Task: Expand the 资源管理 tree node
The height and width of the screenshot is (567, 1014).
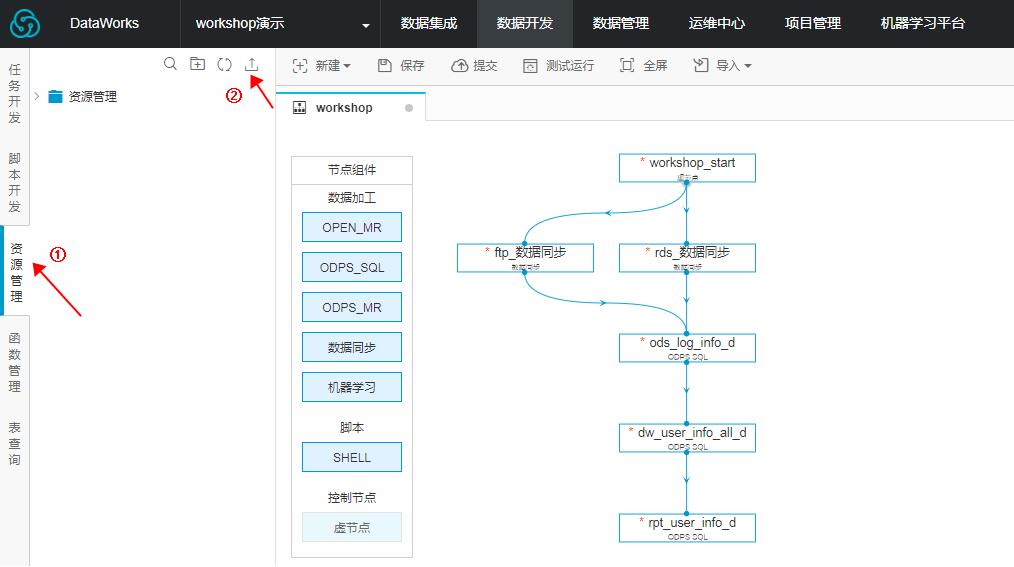Action: click(37, 96)
